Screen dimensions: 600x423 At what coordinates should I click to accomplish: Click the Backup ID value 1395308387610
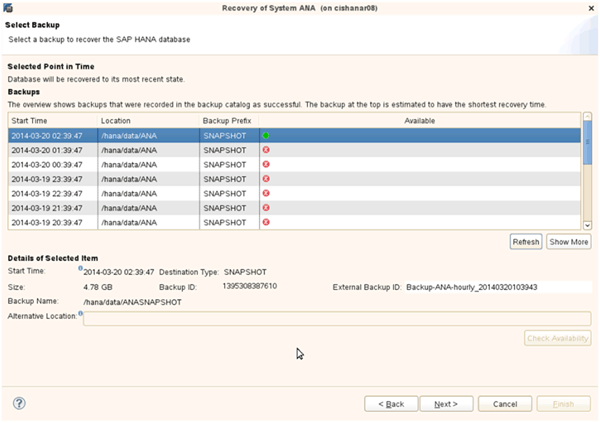tap(249, 286)
